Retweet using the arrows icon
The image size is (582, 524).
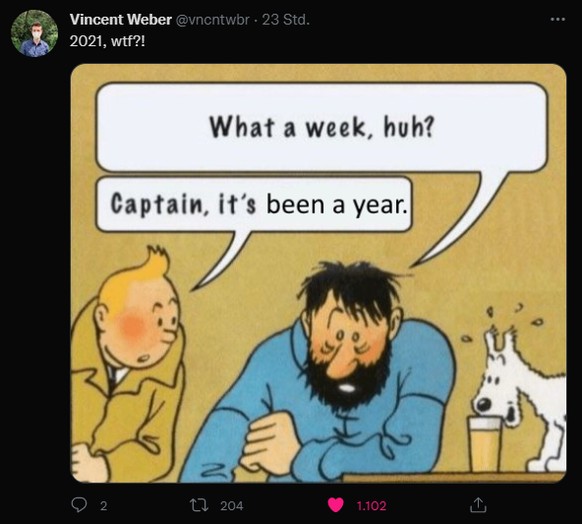199,505
